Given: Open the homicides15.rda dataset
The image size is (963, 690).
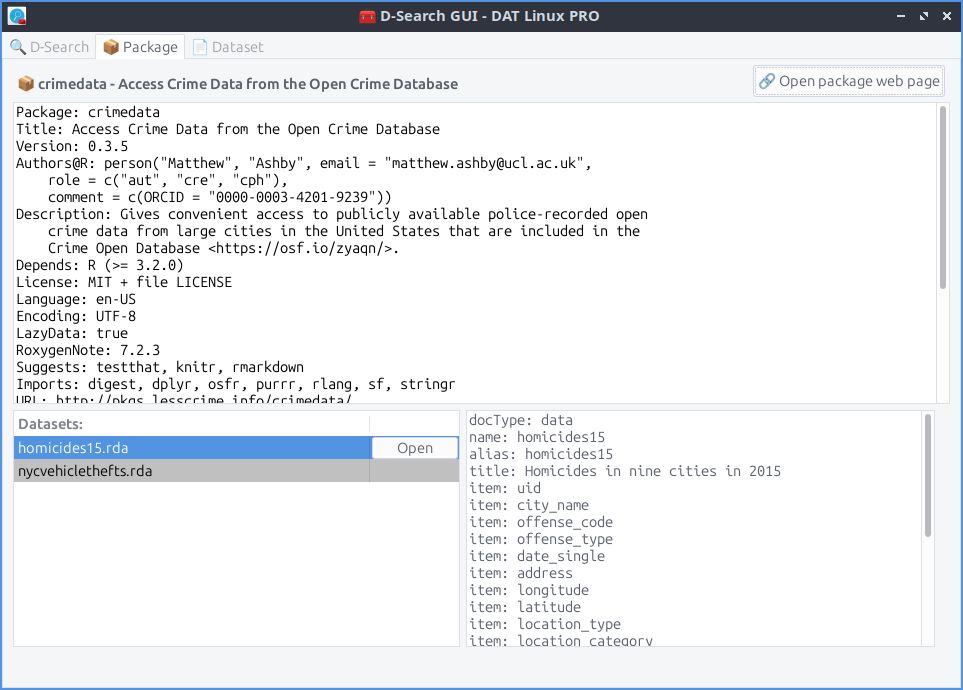Looking at the screenshot, I should point(415,447).
